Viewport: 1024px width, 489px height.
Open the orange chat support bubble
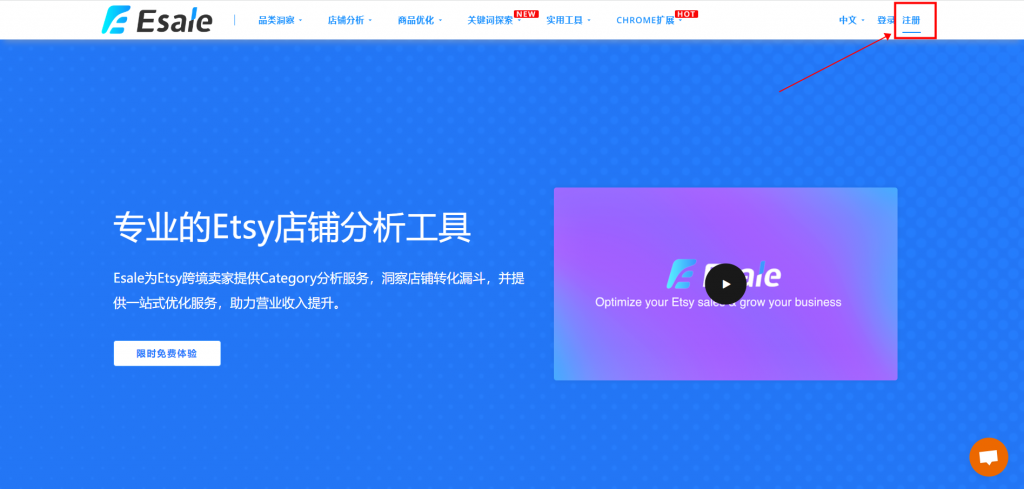(989, 457)
